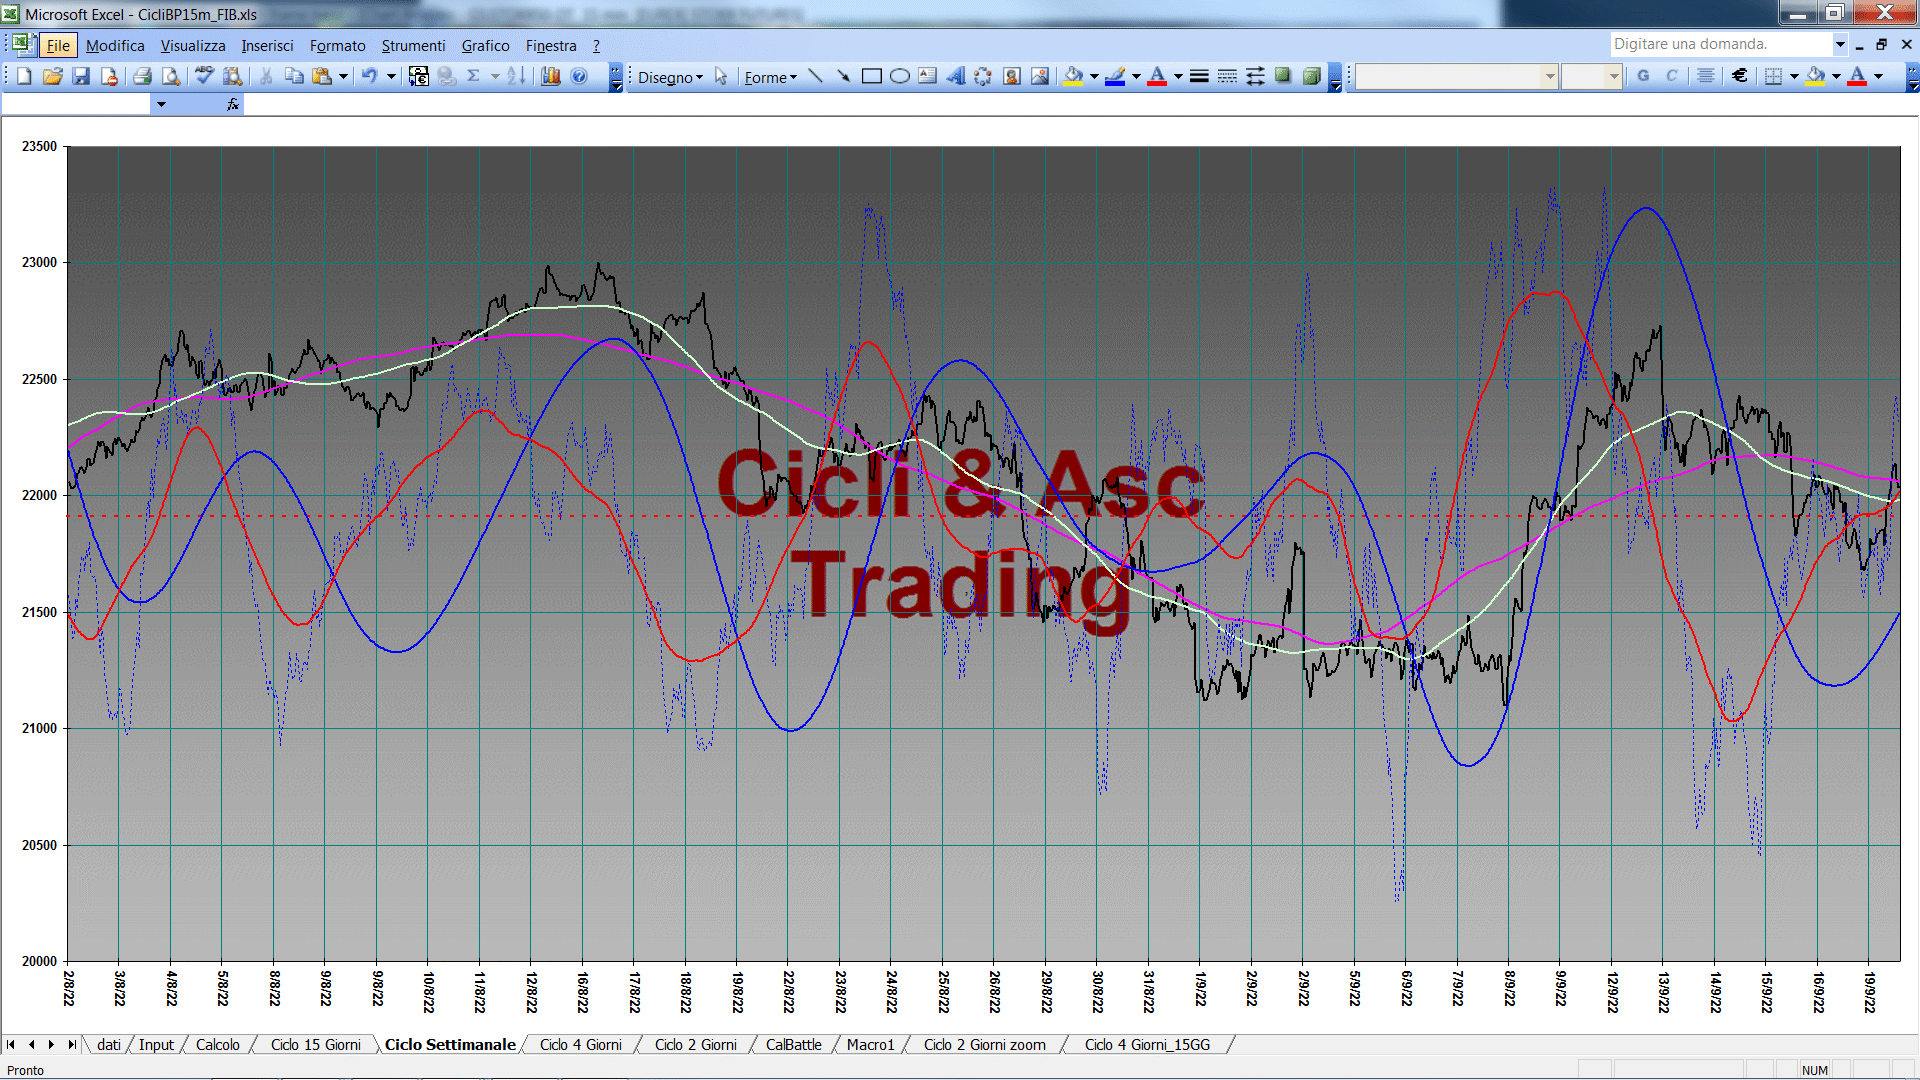Open the Chart Wizard icon
Screen dimensions: 1920x1080
550,76
